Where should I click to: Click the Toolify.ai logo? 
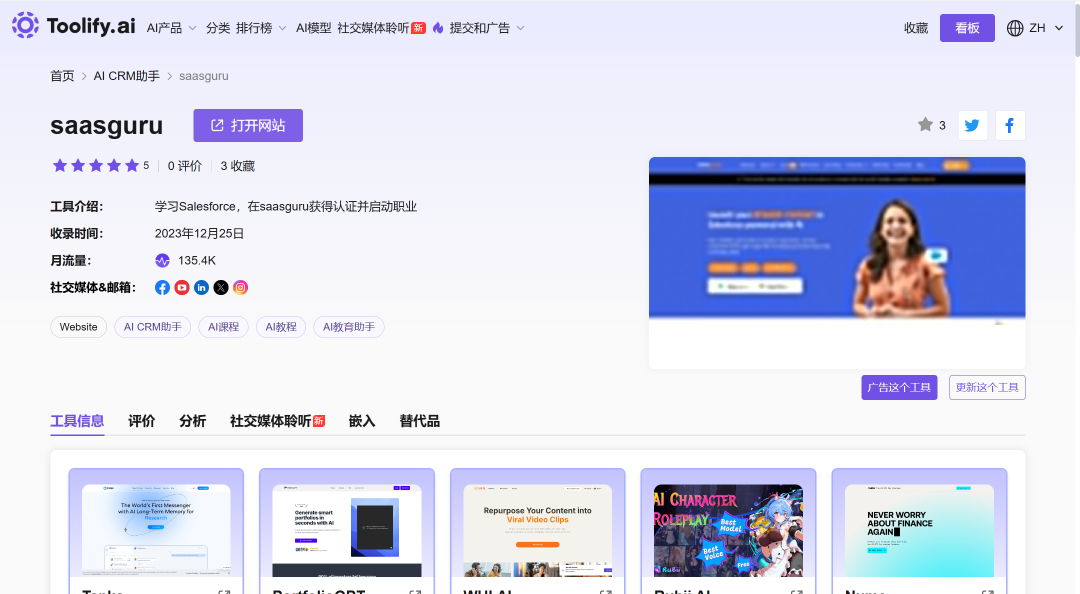tap(73, 25)
